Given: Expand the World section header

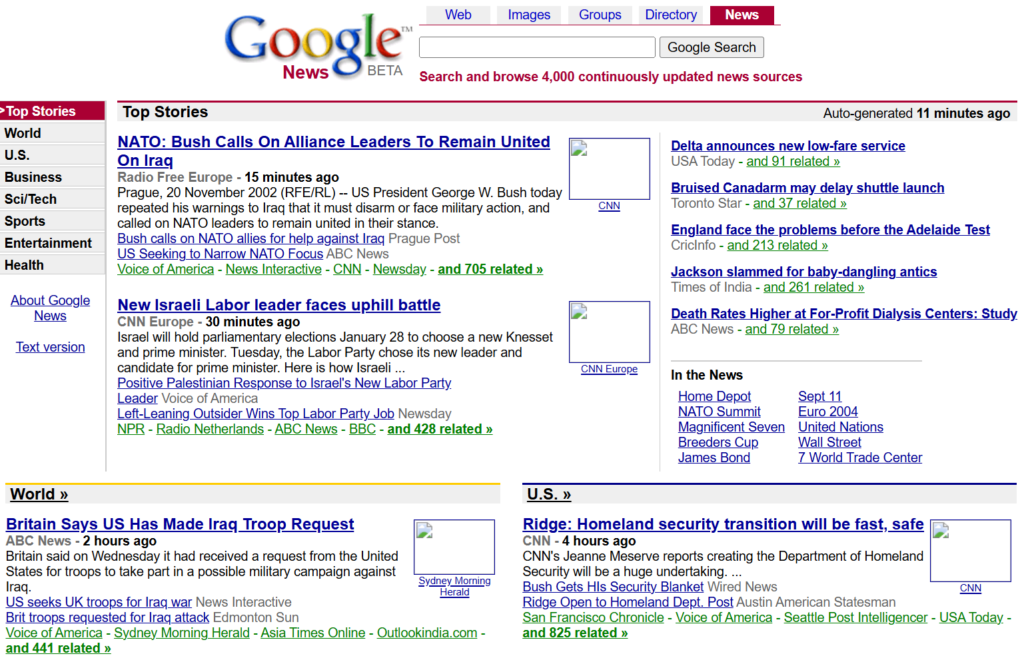Looking at the screenshot, I should coord(39,494).
